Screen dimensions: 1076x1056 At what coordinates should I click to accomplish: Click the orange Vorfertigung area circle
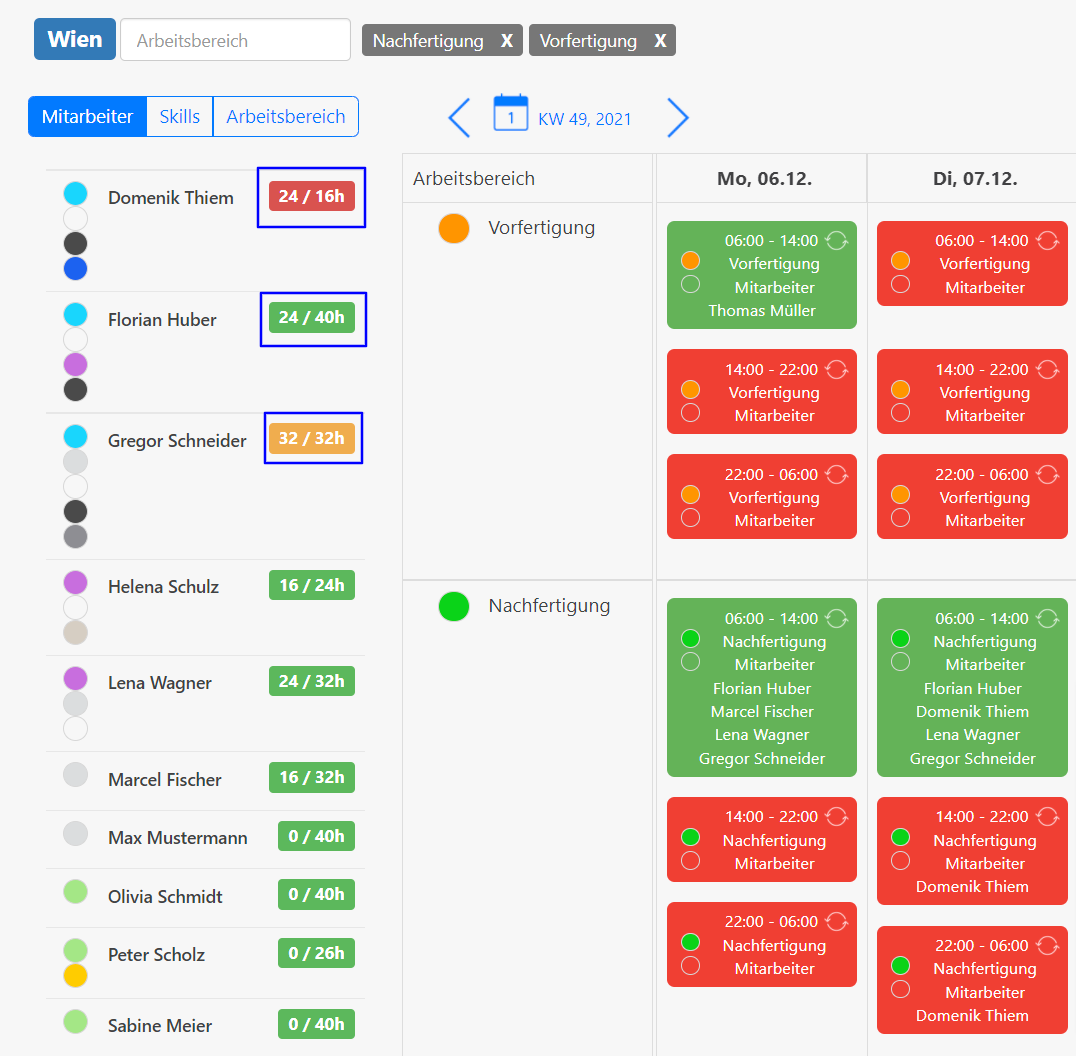(454, 228)
